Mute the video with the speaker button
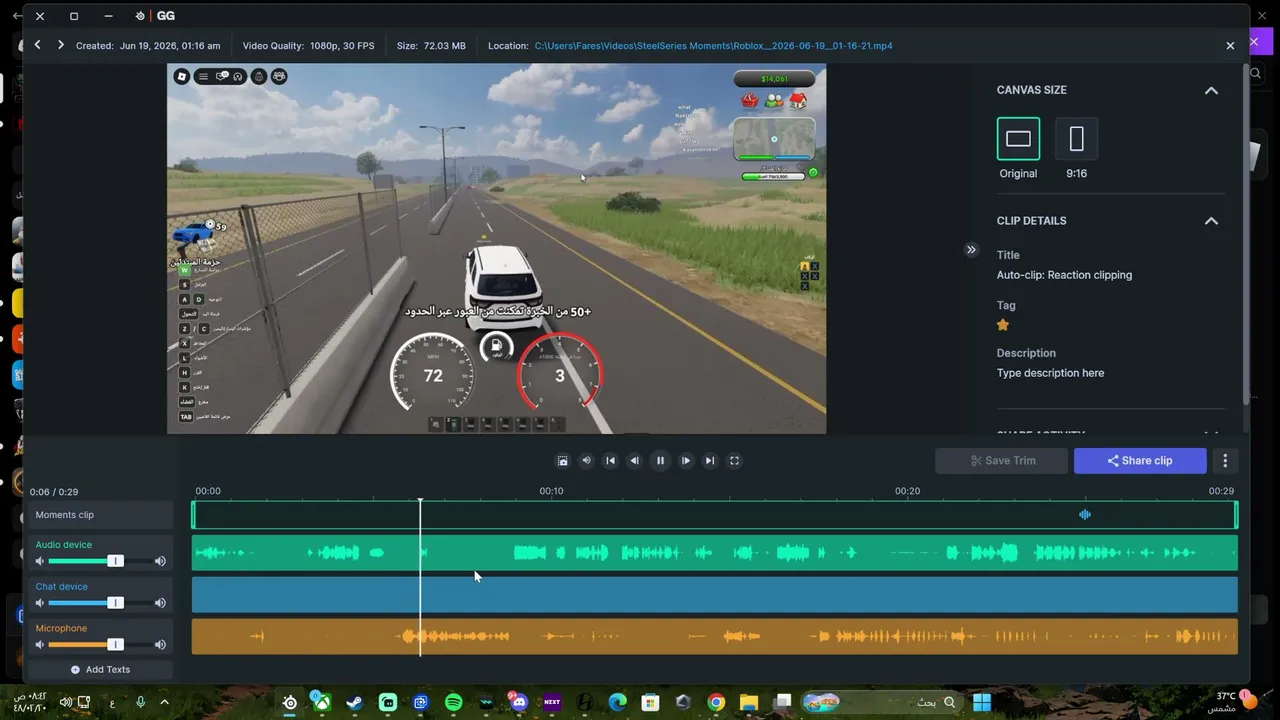 click(586, 461)
